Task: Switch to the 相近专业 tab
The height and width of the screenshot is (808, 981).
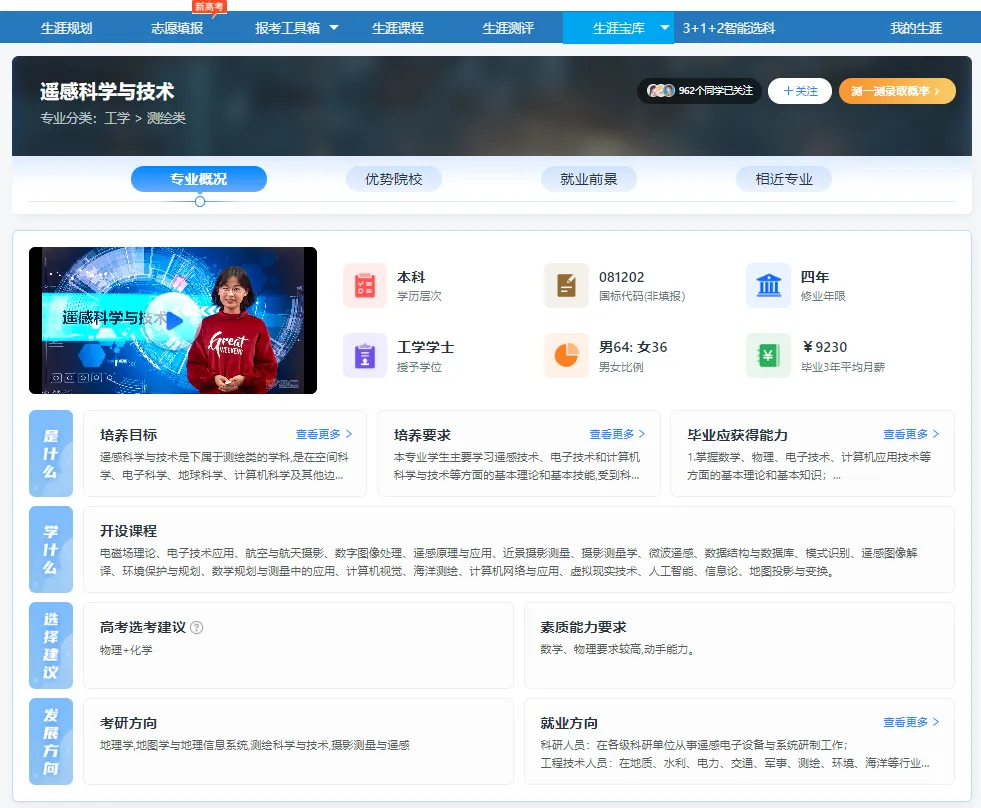Action: point(784,179)
